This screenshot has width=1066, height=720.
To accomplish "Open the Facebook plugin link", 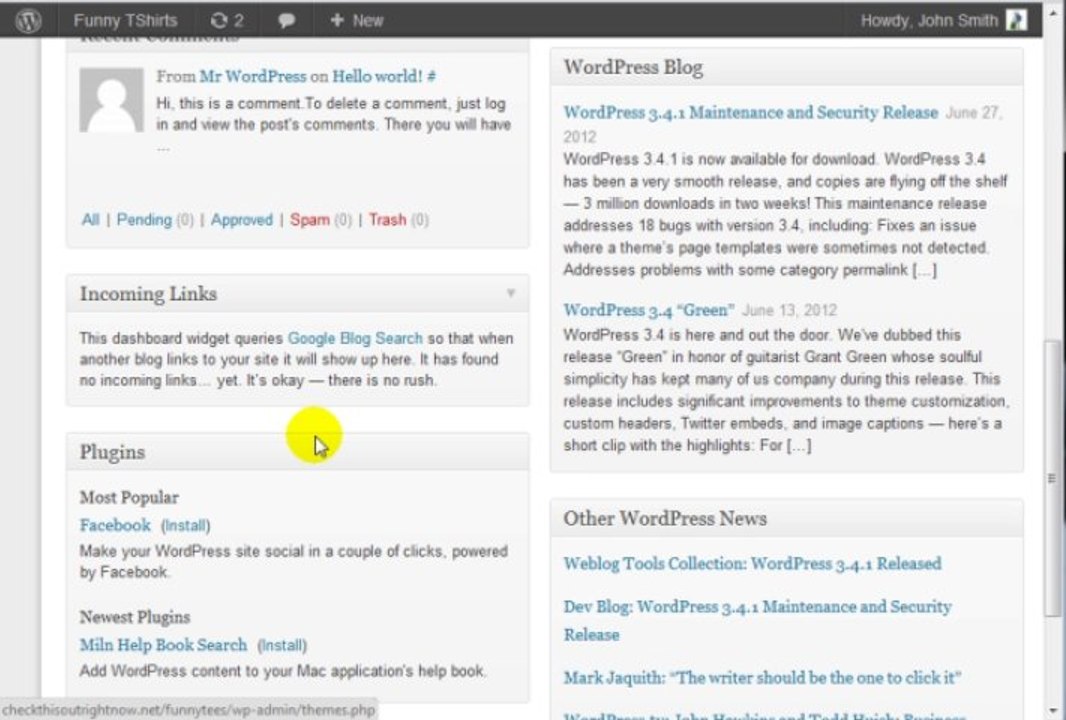I will coord(115,525).
